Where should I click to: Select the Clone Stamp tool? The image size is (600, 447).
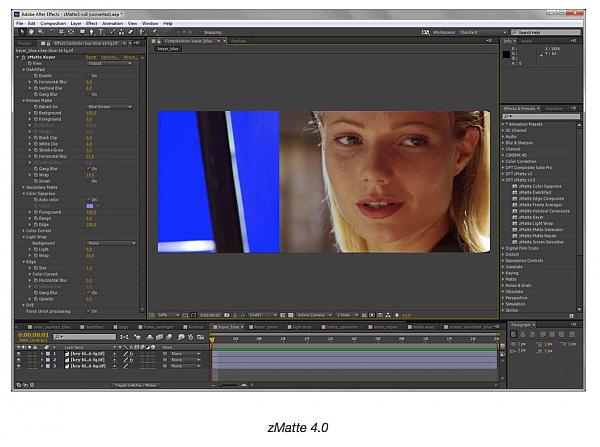coord(121,32)
